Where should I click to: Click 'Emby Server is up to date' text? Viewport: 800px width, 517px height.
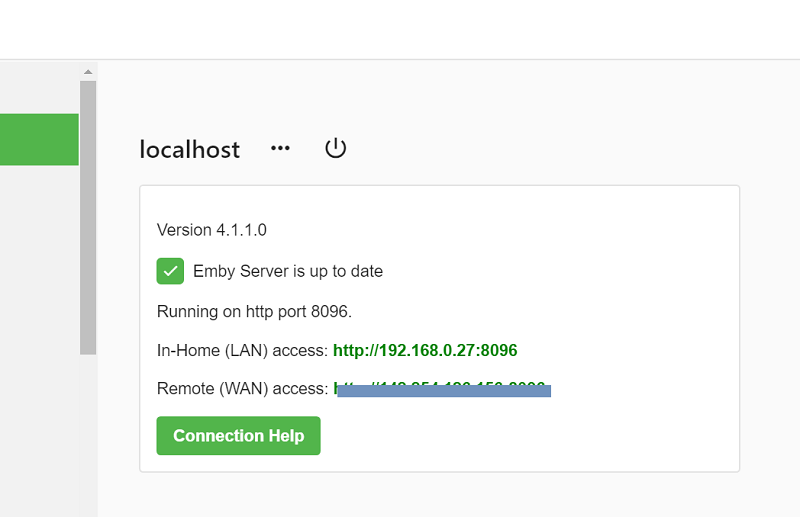tap(288, 271)
